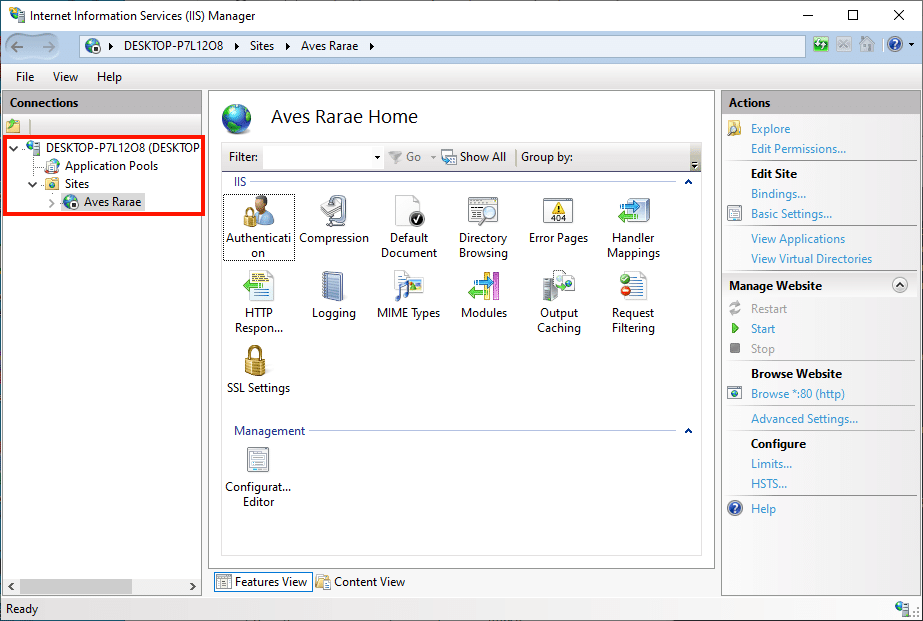Screen dimensions: 923x621
Task: Collapse the Manage Website section
Action: tap(899, 285)
